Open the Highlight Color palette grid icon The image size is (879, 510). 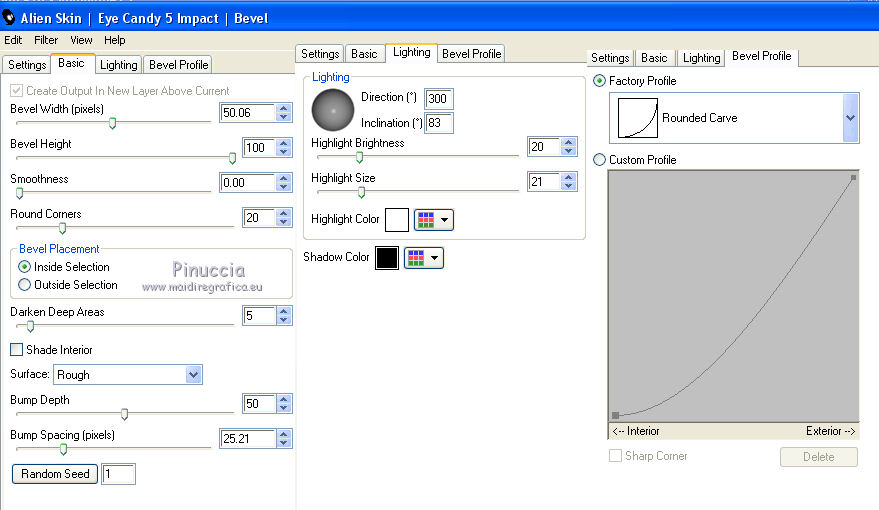pyautogui.click(x=426, y=220)
